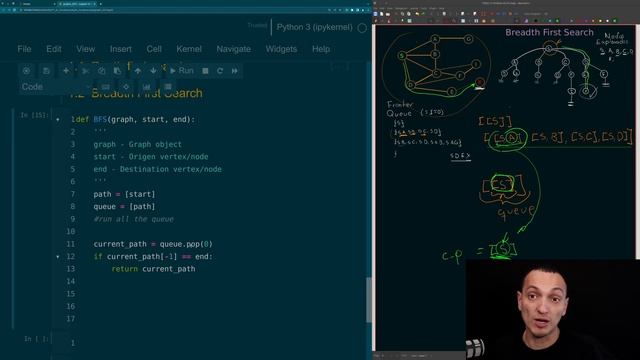
Task: Move selected cell up with arrow icon
Action: pos(138,71)
